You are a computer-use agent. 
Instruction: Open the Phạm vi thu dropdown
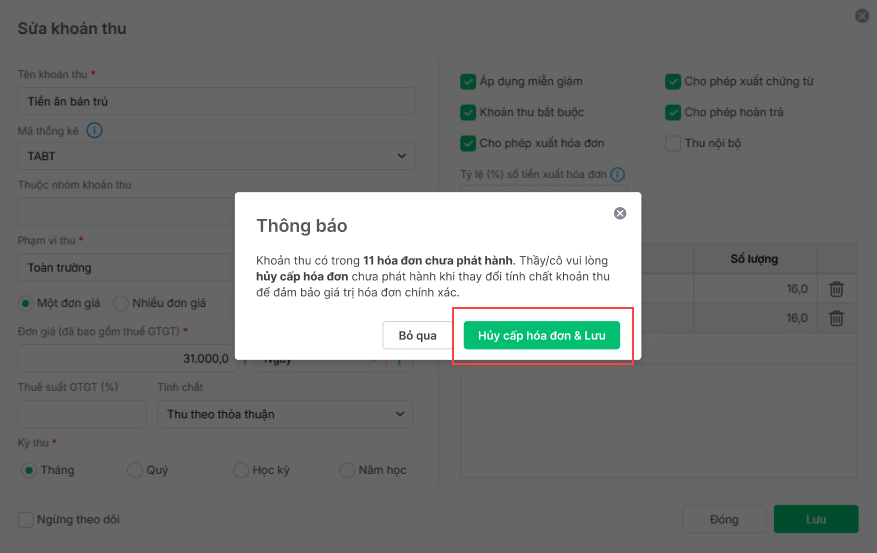click(x=215, y=268)
